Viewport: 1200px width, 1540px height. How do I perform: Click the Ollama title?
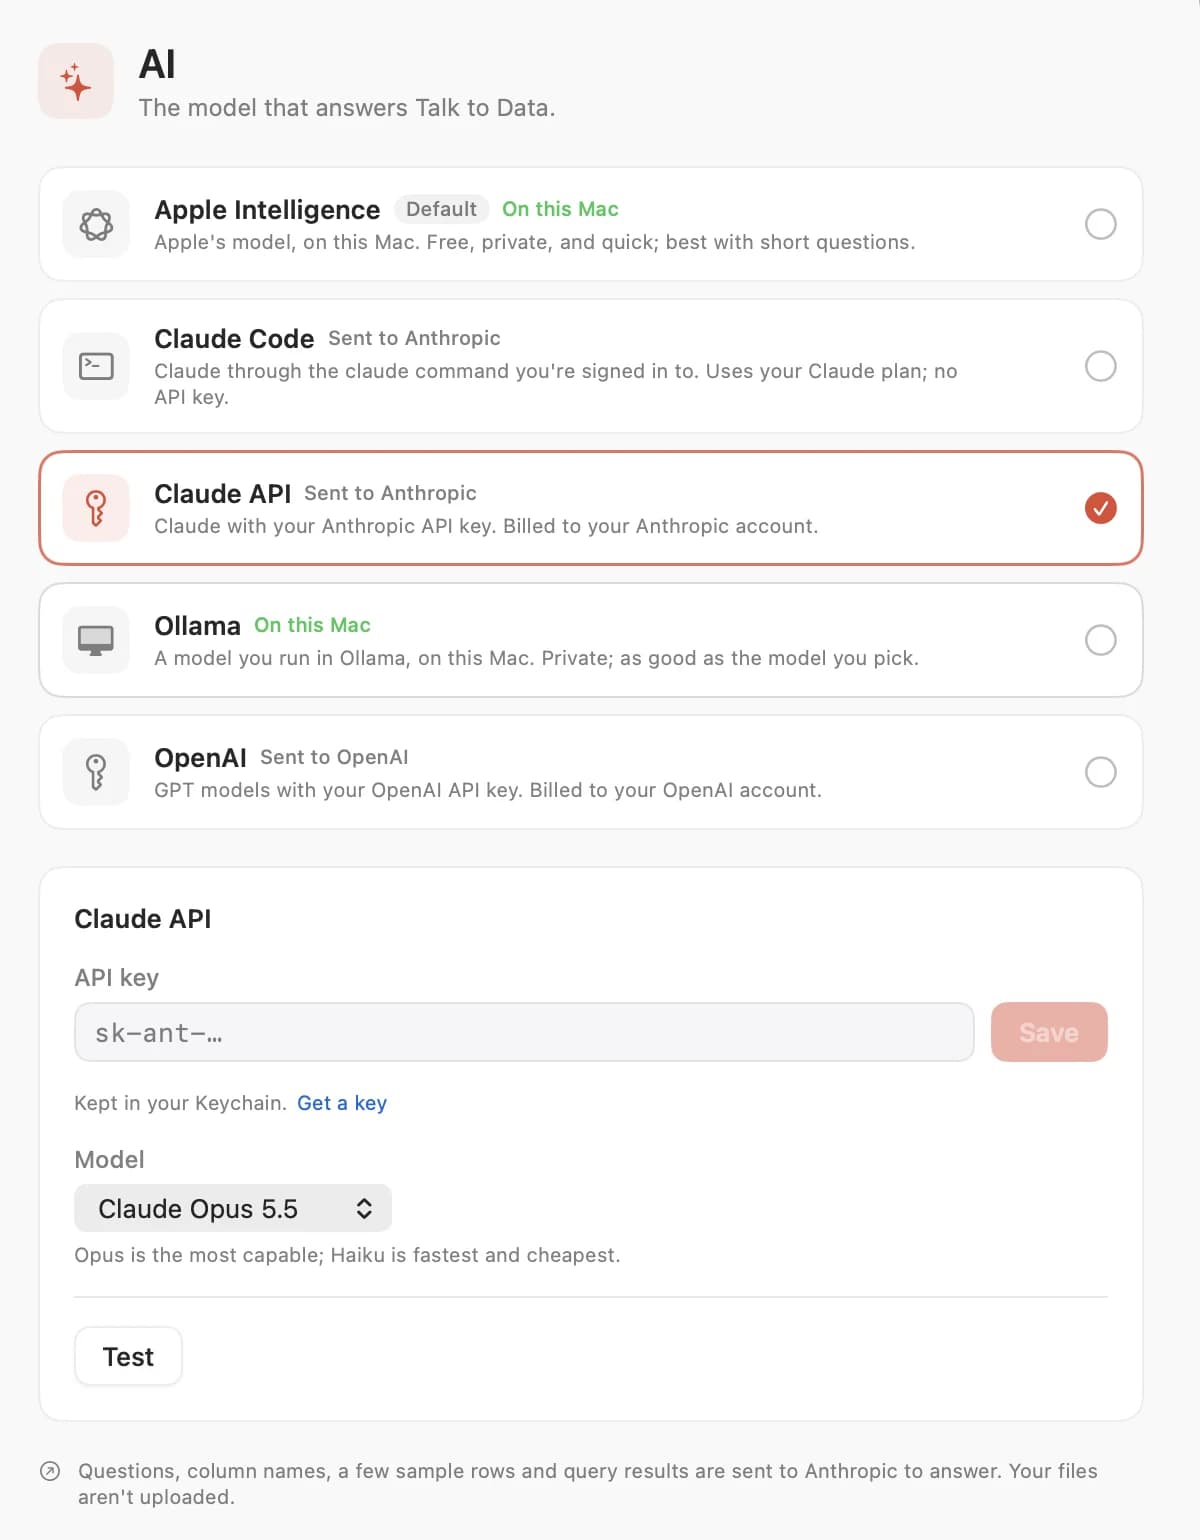(197, 626)
